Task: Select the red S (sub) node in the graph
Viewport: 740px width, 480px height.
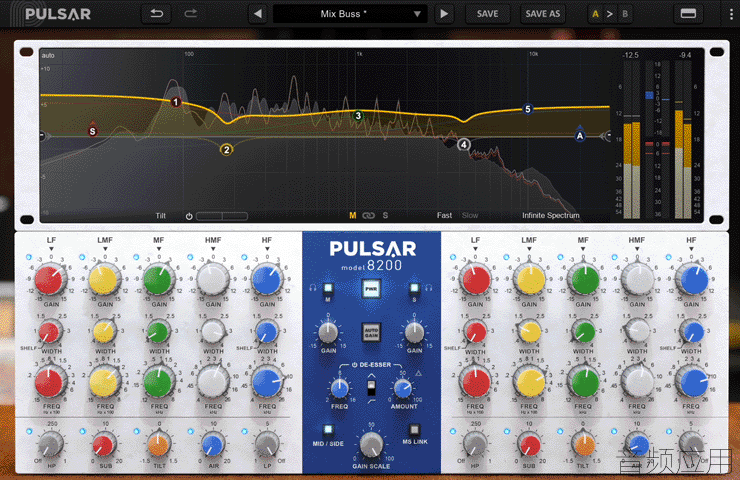Action: point(92,131)
